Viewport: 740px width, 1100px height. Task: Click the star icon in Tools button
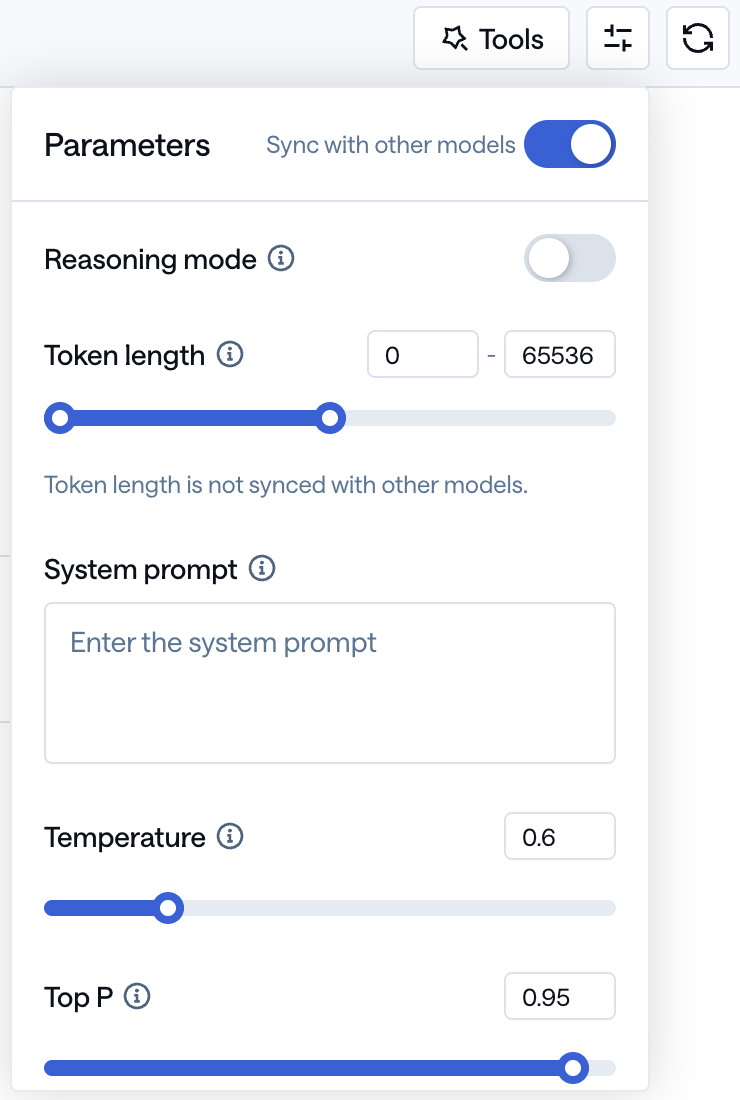pyautogui.click(x=455, y=39)
